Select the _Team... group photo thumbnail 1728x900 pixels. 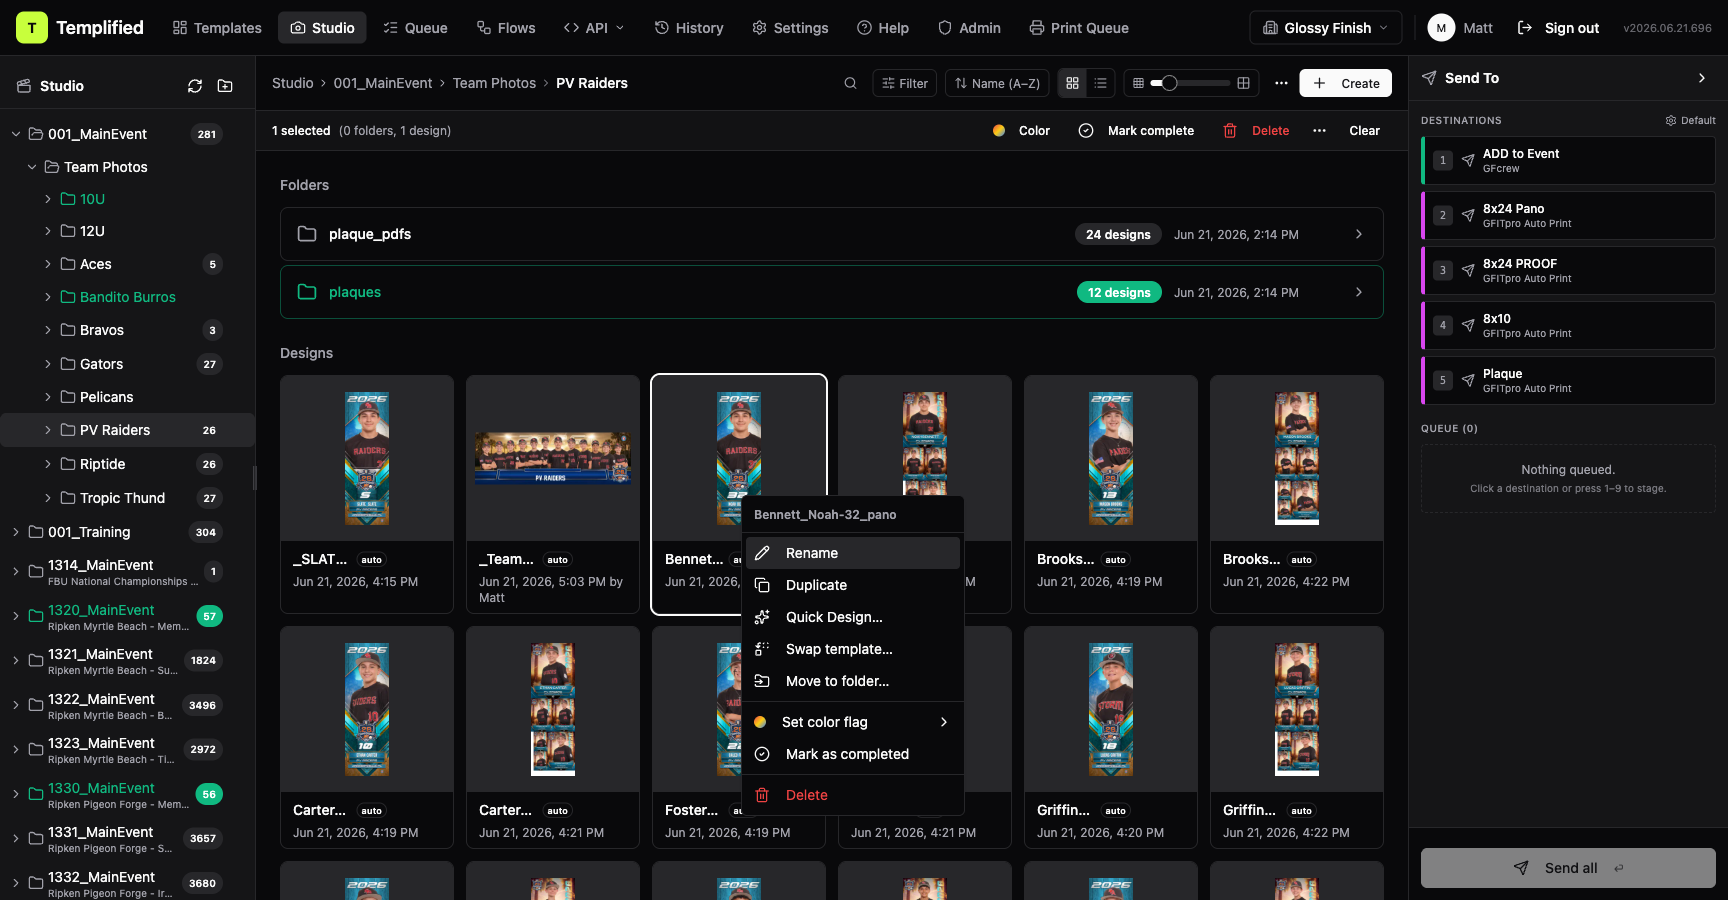(x=553, y=458)
